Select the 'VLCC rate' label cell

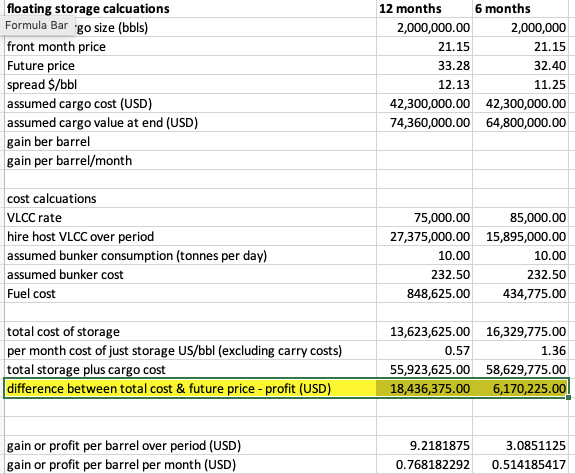(190, 217)
